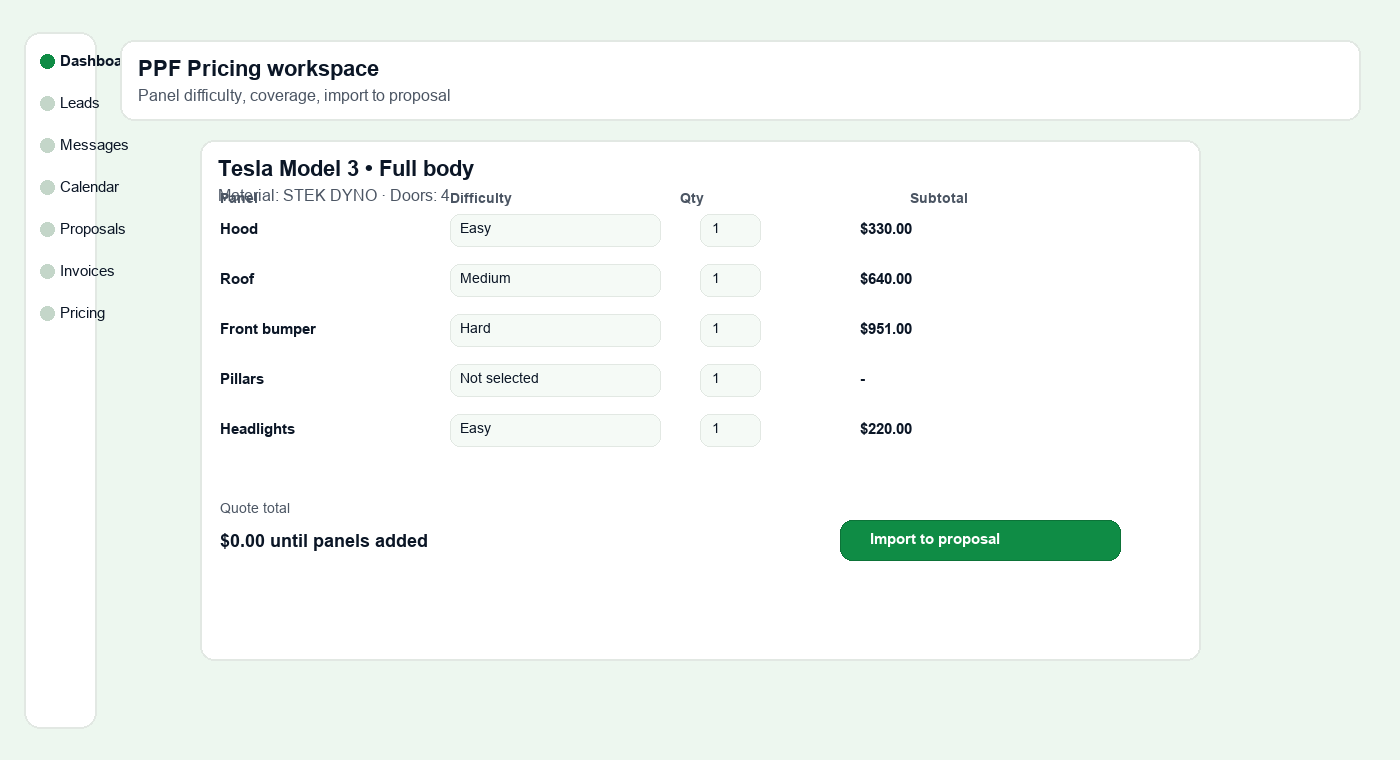This screenshot has height=760, width=1400.
Task: Click the status dot next to Invoices
Action: (x=48, y=271)
